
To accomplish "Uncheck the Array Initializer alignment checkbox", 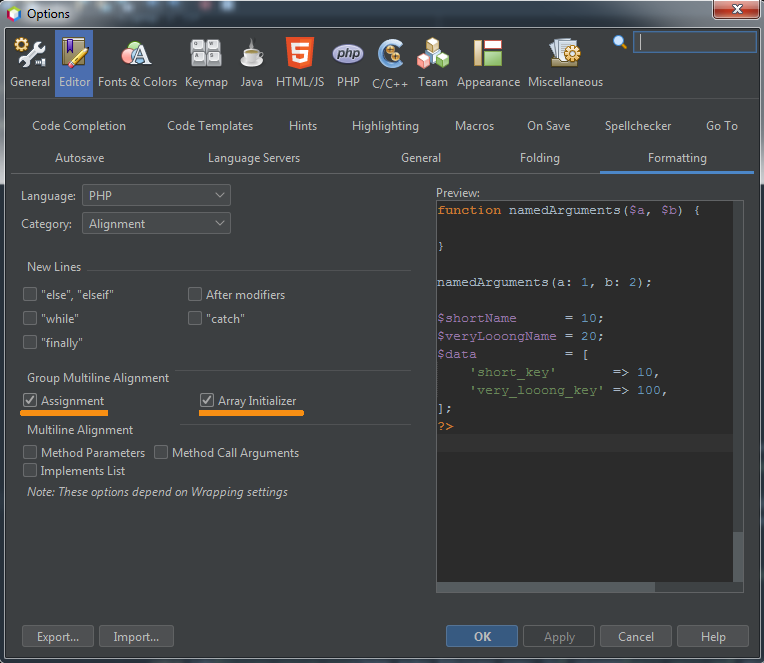I will (x=207, y=400).
